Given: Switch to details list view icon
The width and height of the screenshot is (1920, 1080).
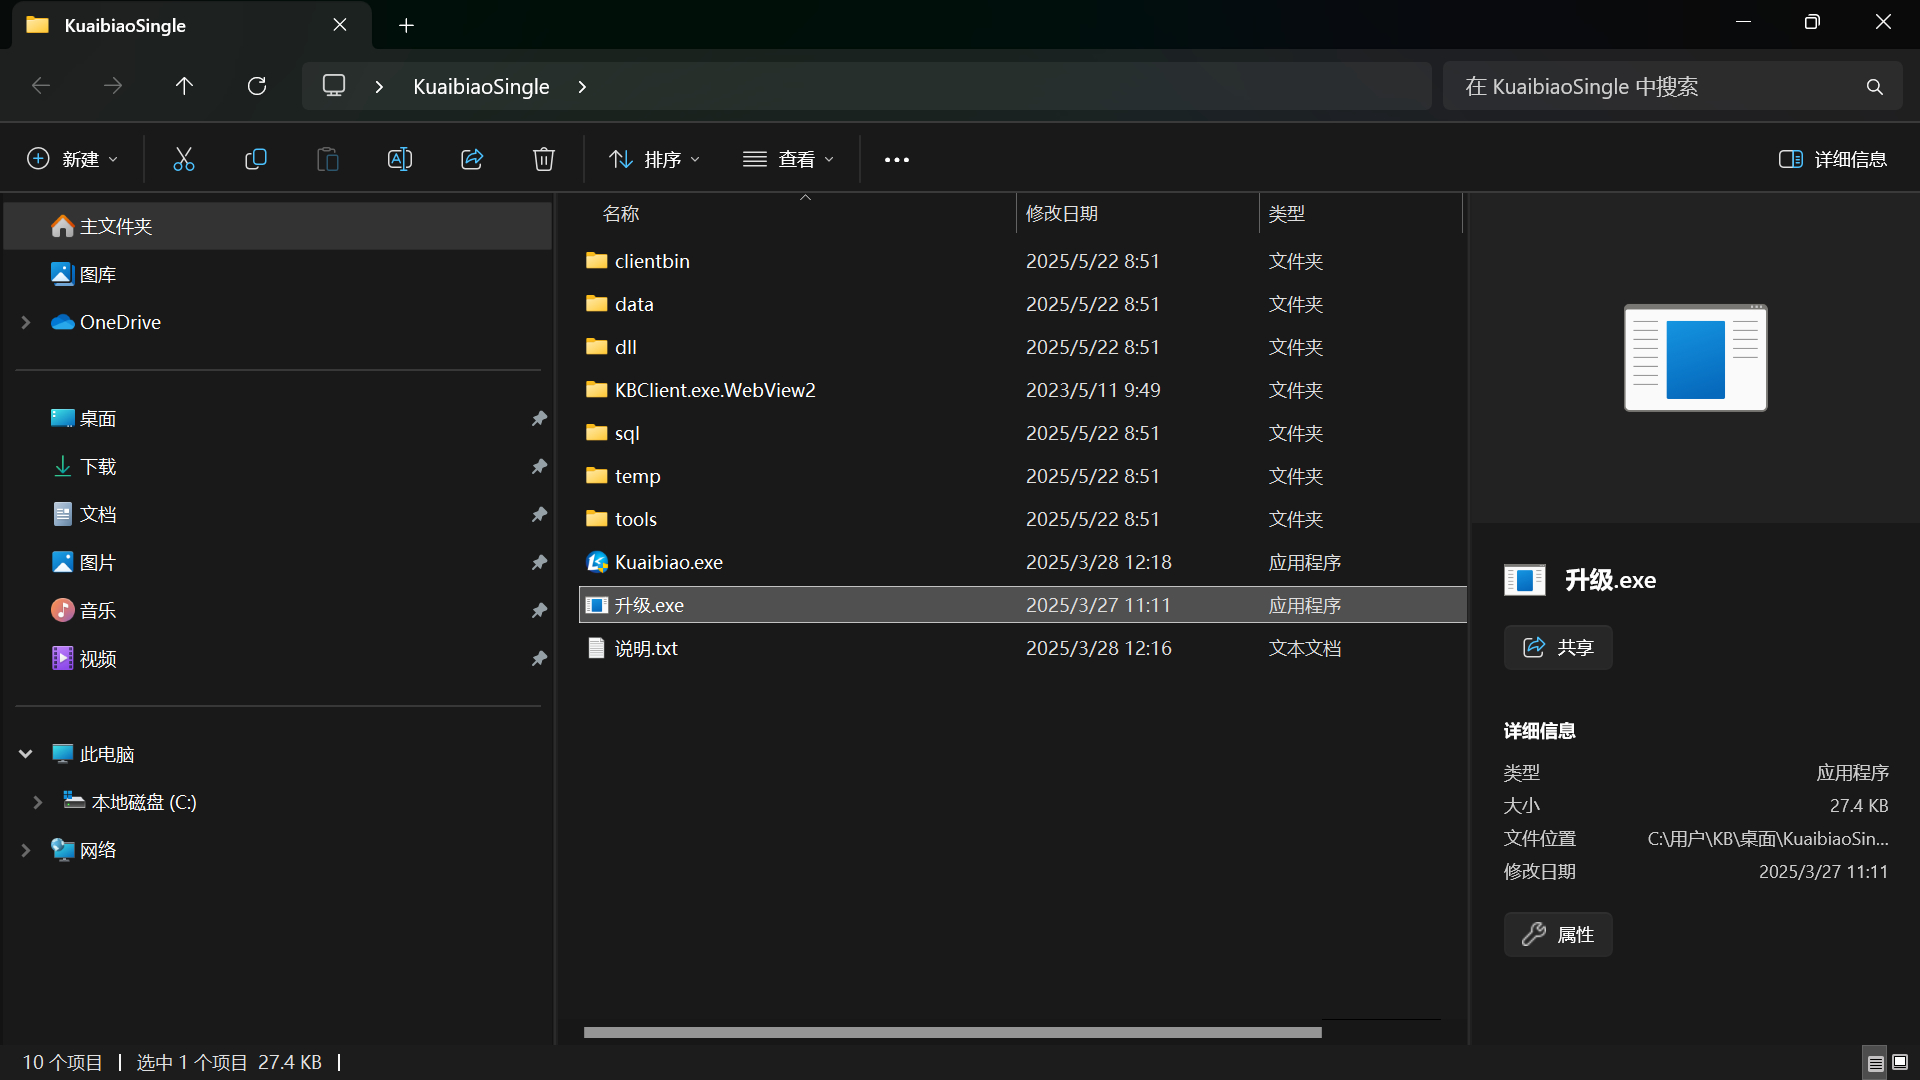Looking at the screenshot, I should [x=1876, y=1062].
